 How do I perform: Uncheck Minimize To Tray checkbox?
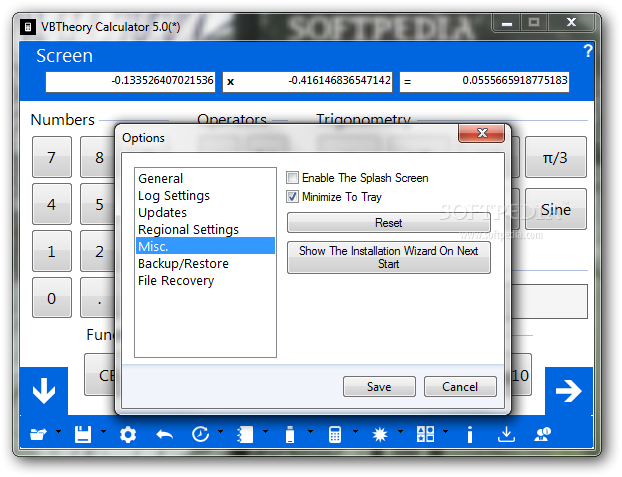292,196
